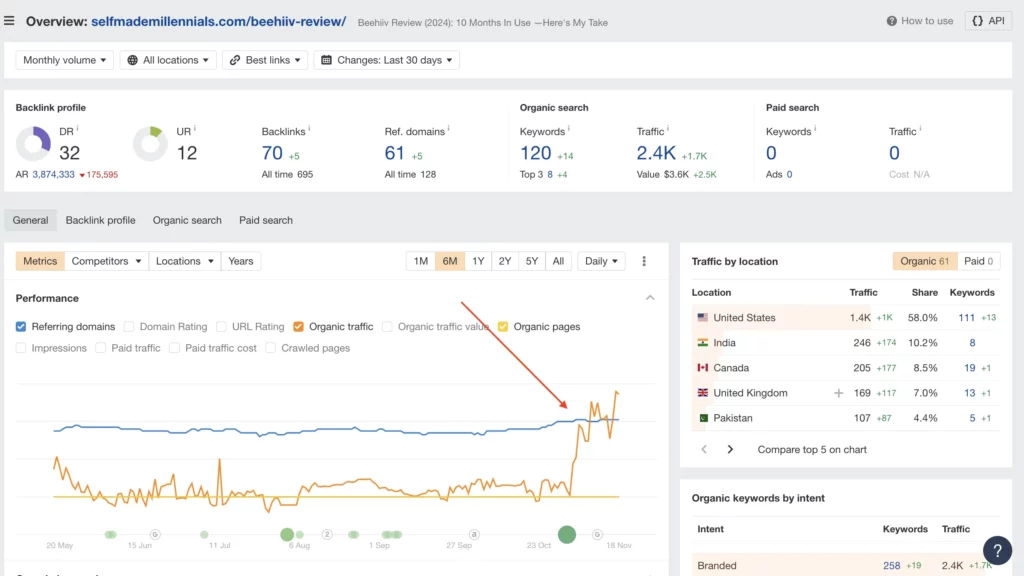Select the 1Y time range

(x=478, y=261)
